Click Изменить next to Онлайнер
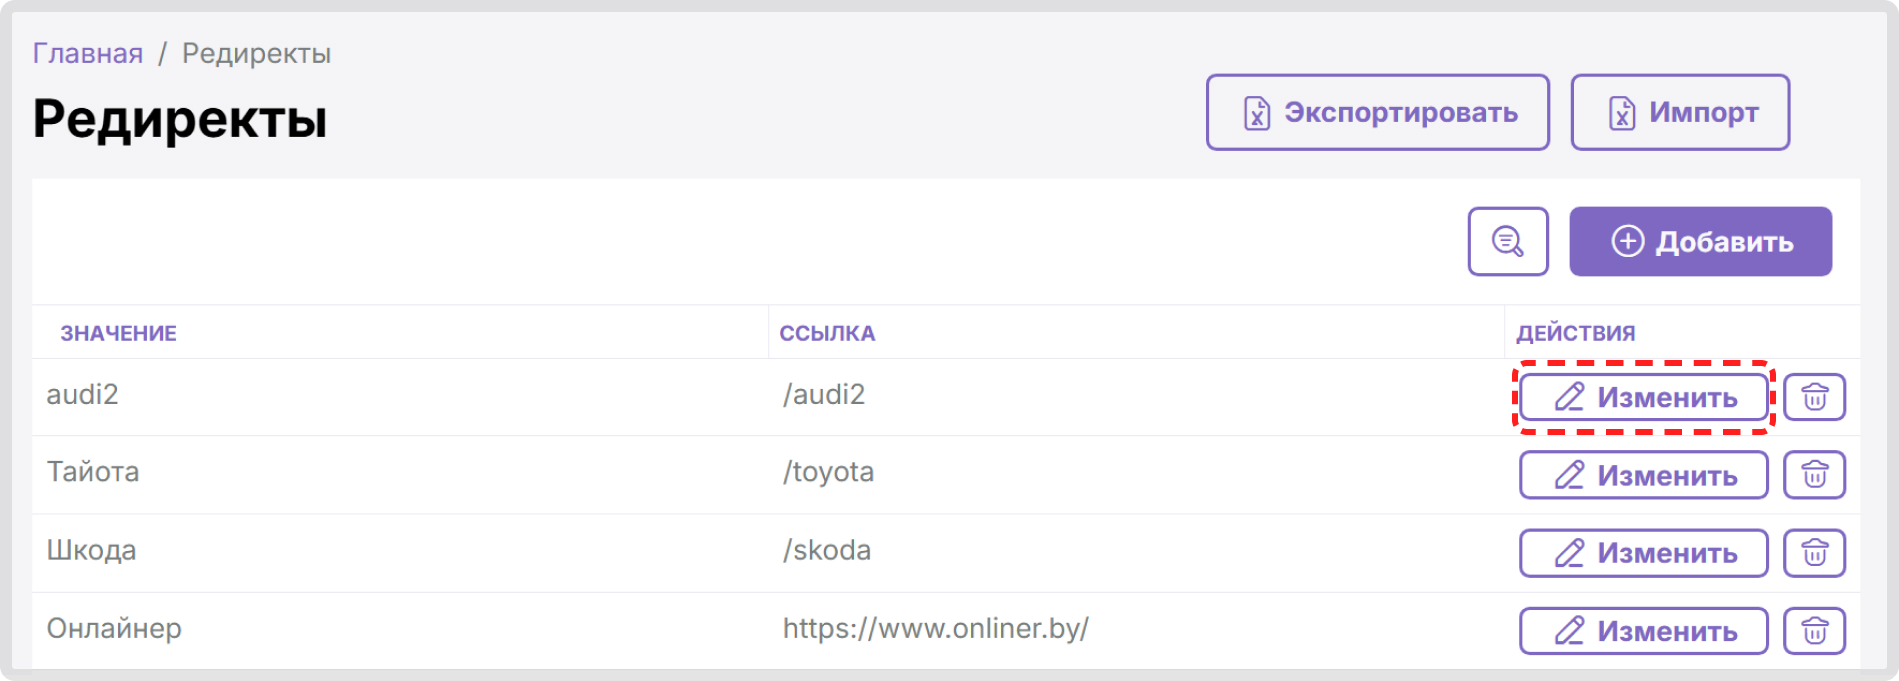The height and width of the screenshot is (681, 1899). [1643, 631]
